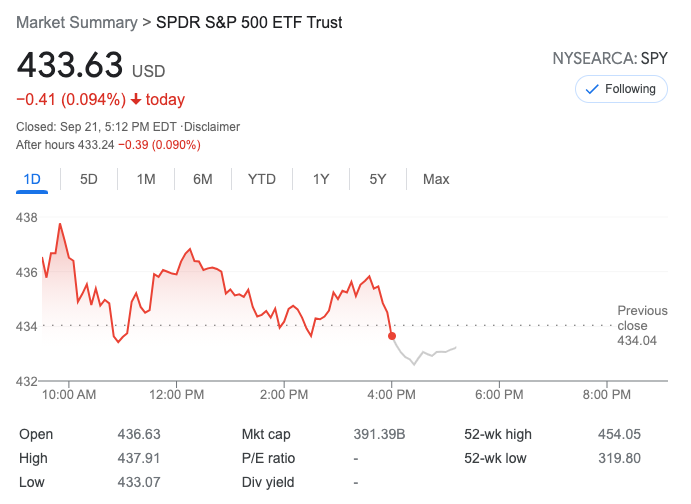Click the red down arrow beside today
Image resolution: width=691 pixels, height=504 pixels.
tap(136, 100)
